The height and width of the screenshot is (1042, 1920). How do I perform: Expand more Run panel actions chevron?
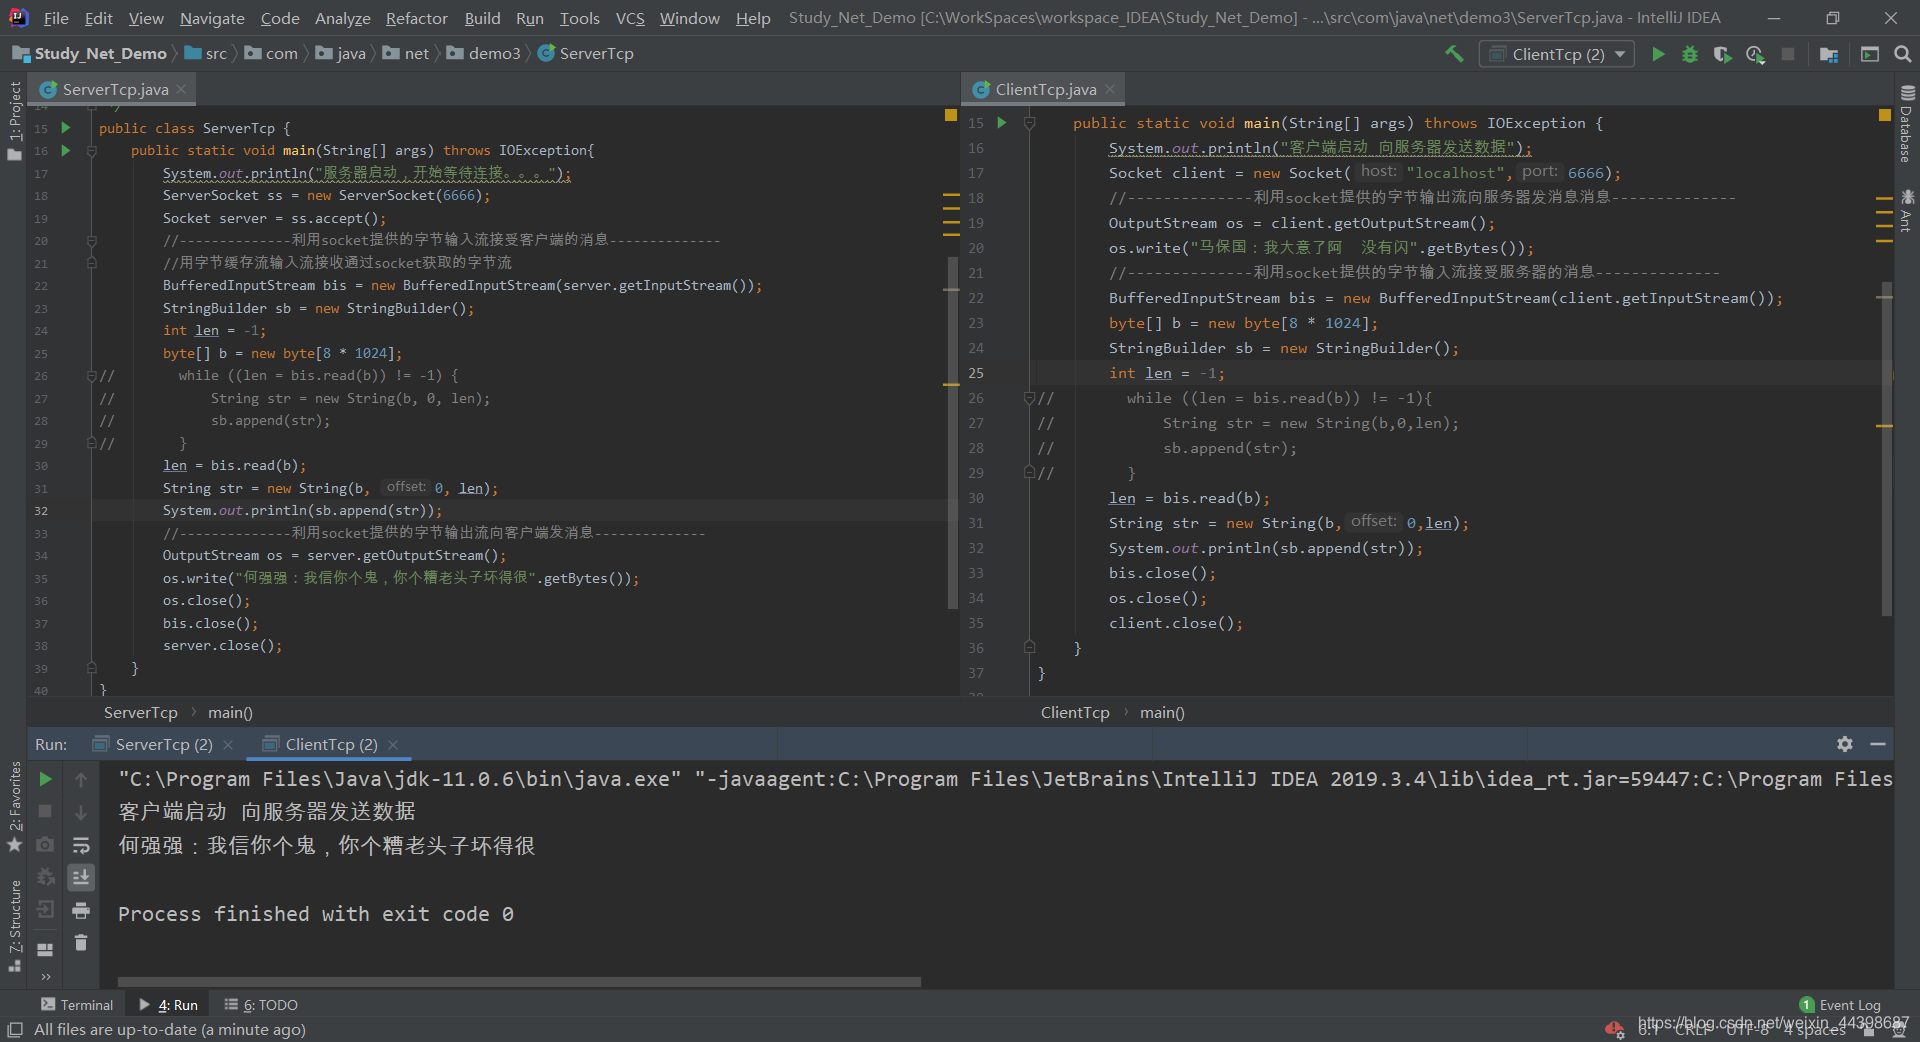coord(45,976)
